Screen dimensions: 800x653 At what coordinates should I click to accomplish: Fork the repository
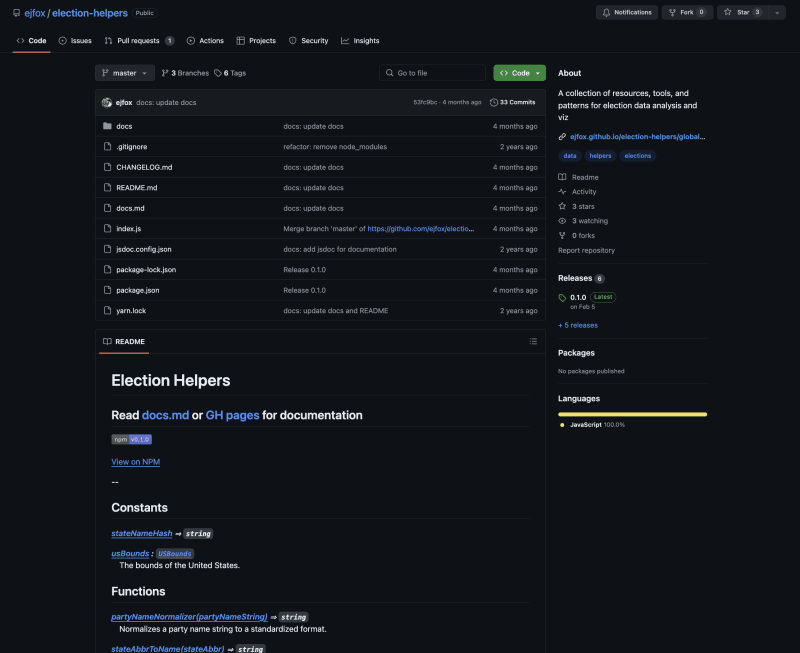(687, 12)
